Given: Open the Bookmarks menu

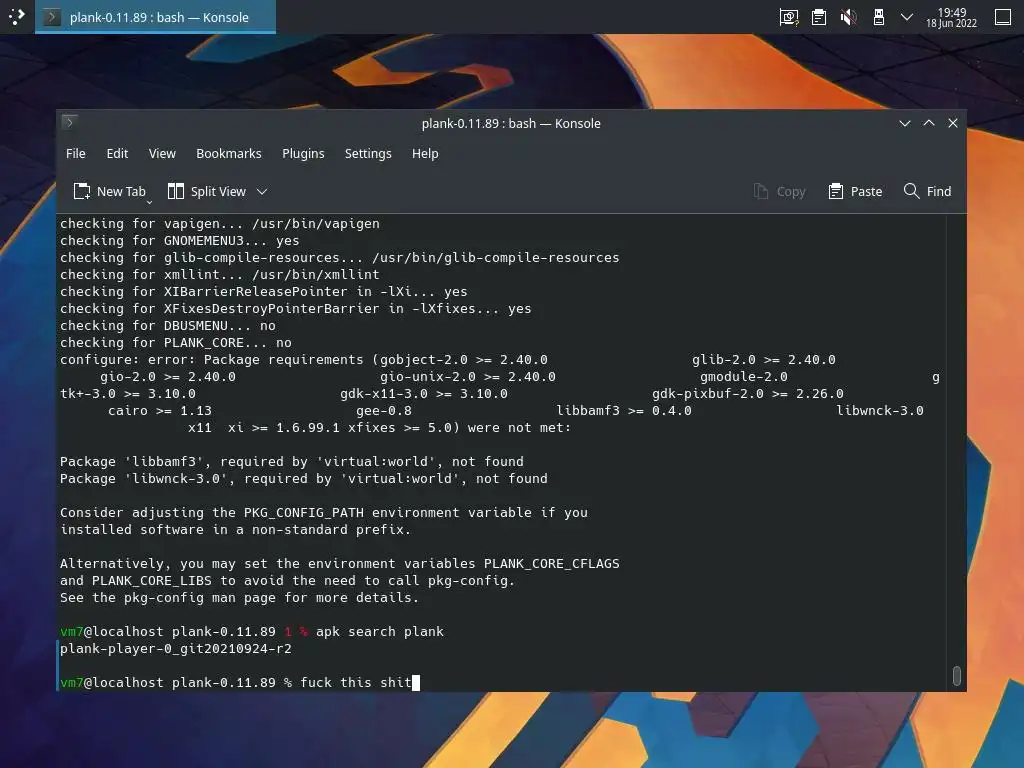Looking at the screenshot, I should point(229,153).
